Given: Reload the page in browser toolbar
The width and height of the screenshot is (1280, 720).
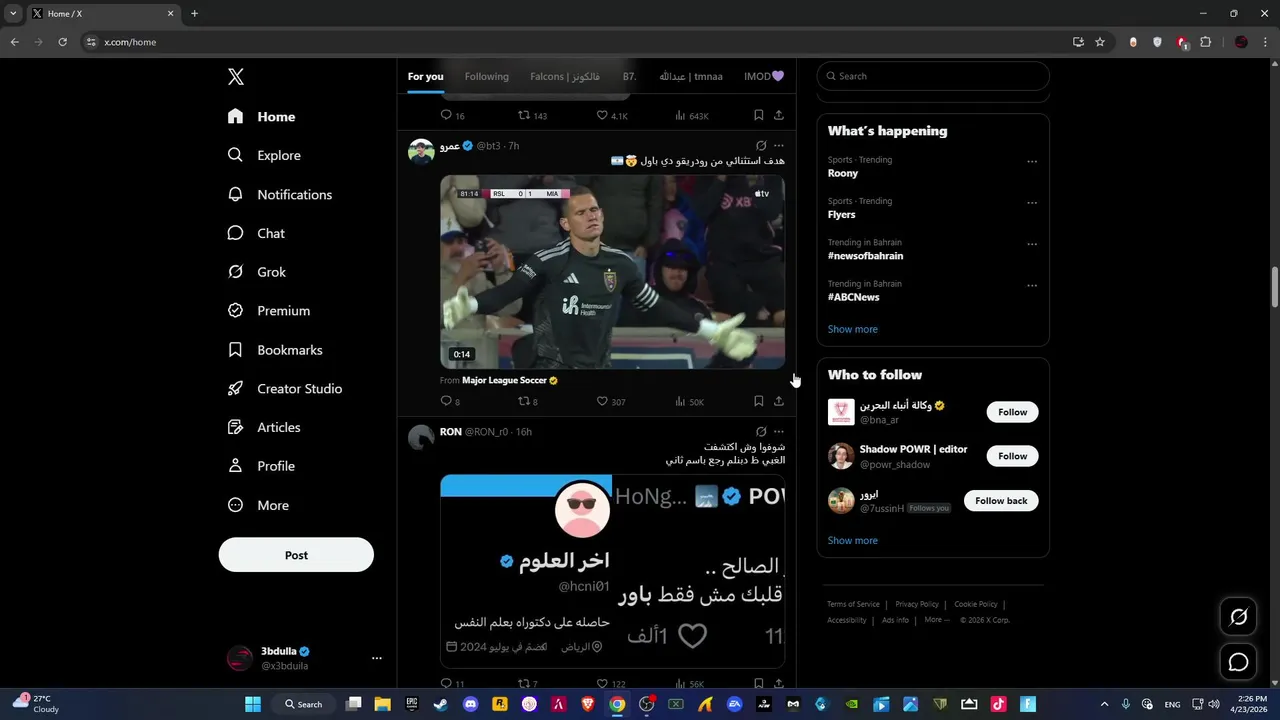Looking at the screenshot, I should pos(62,42).
